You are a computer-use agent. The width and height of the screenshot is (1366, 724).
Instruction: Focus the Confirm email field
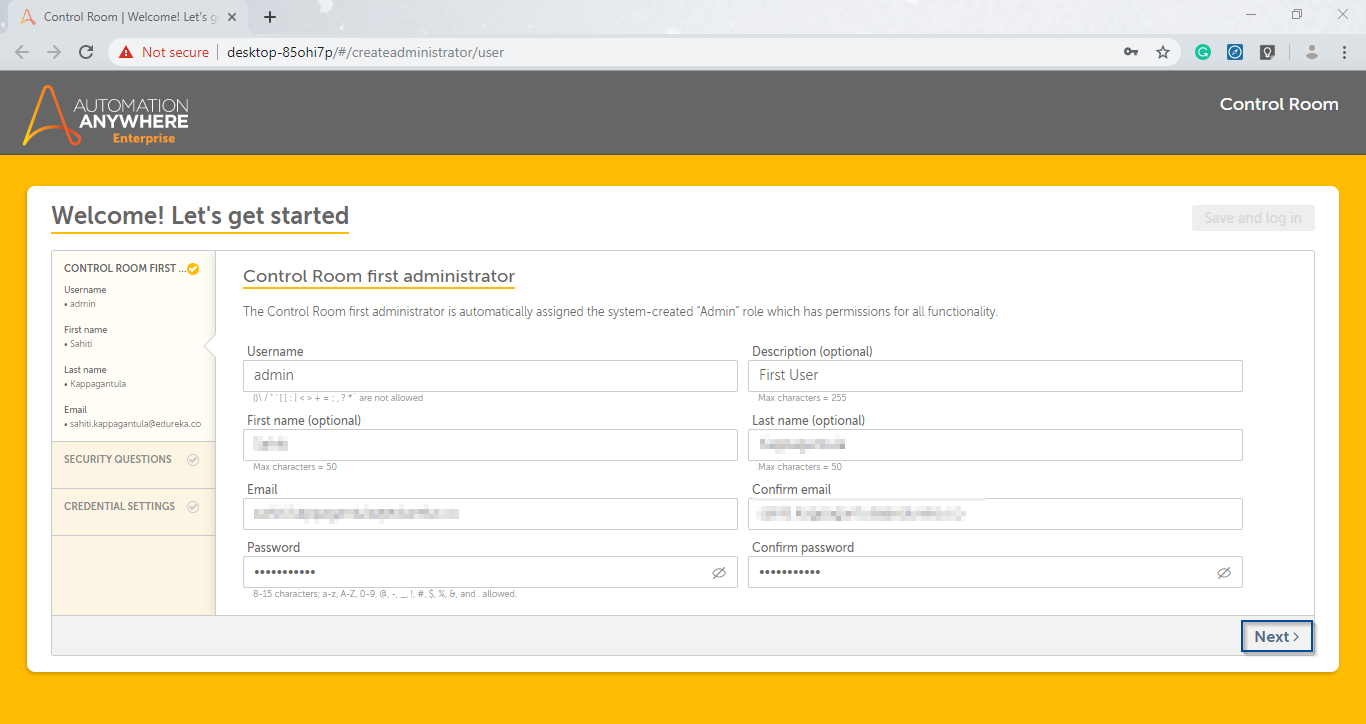995,514
